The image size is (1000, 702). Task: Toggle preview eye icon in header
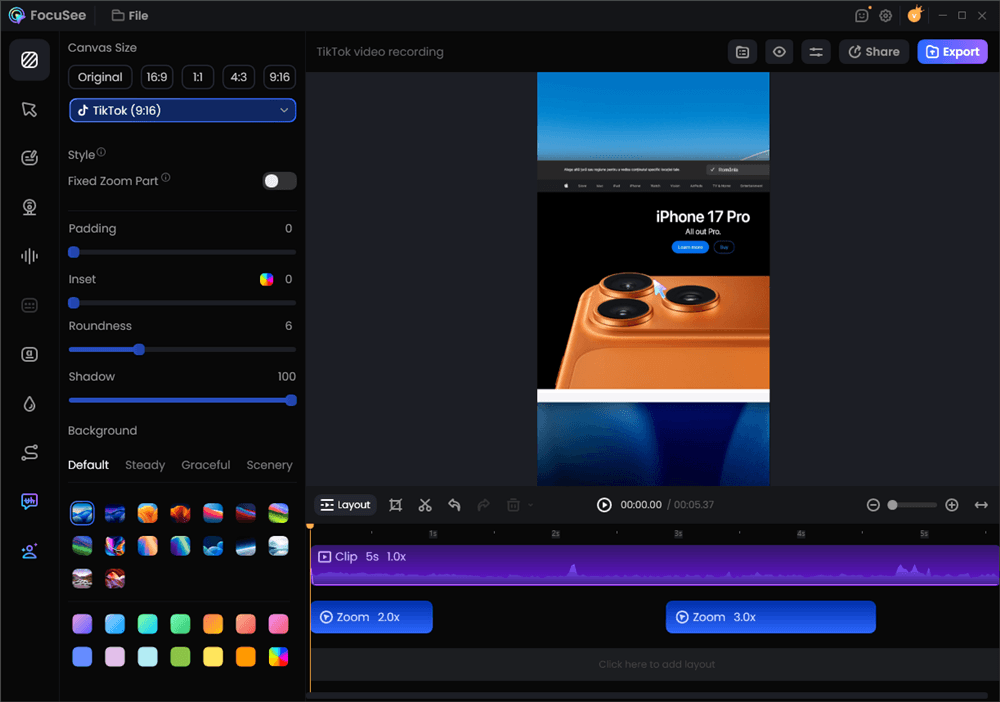coord(779,52)
